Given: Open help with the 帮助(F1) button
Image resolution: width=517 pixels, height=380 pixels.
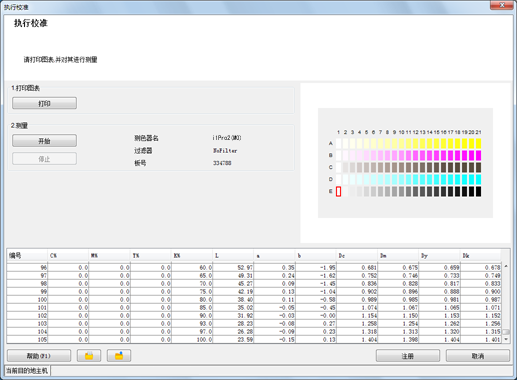Looking at the screenshot, I should click(39, 356).
